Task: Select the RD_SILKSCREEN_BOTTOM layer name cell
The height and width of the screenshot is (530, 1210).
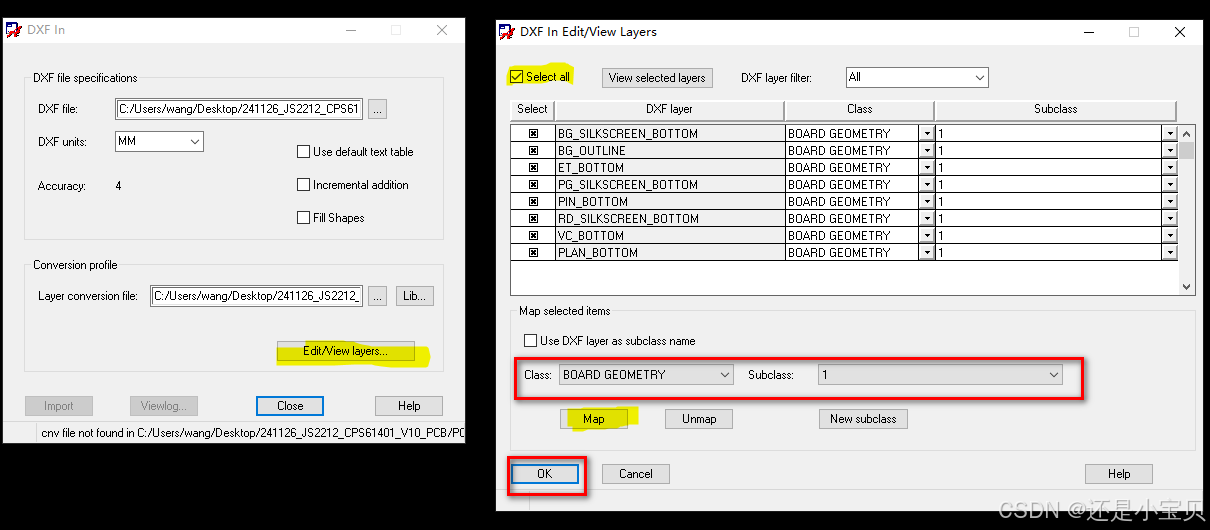Action: tap(669, 219)
